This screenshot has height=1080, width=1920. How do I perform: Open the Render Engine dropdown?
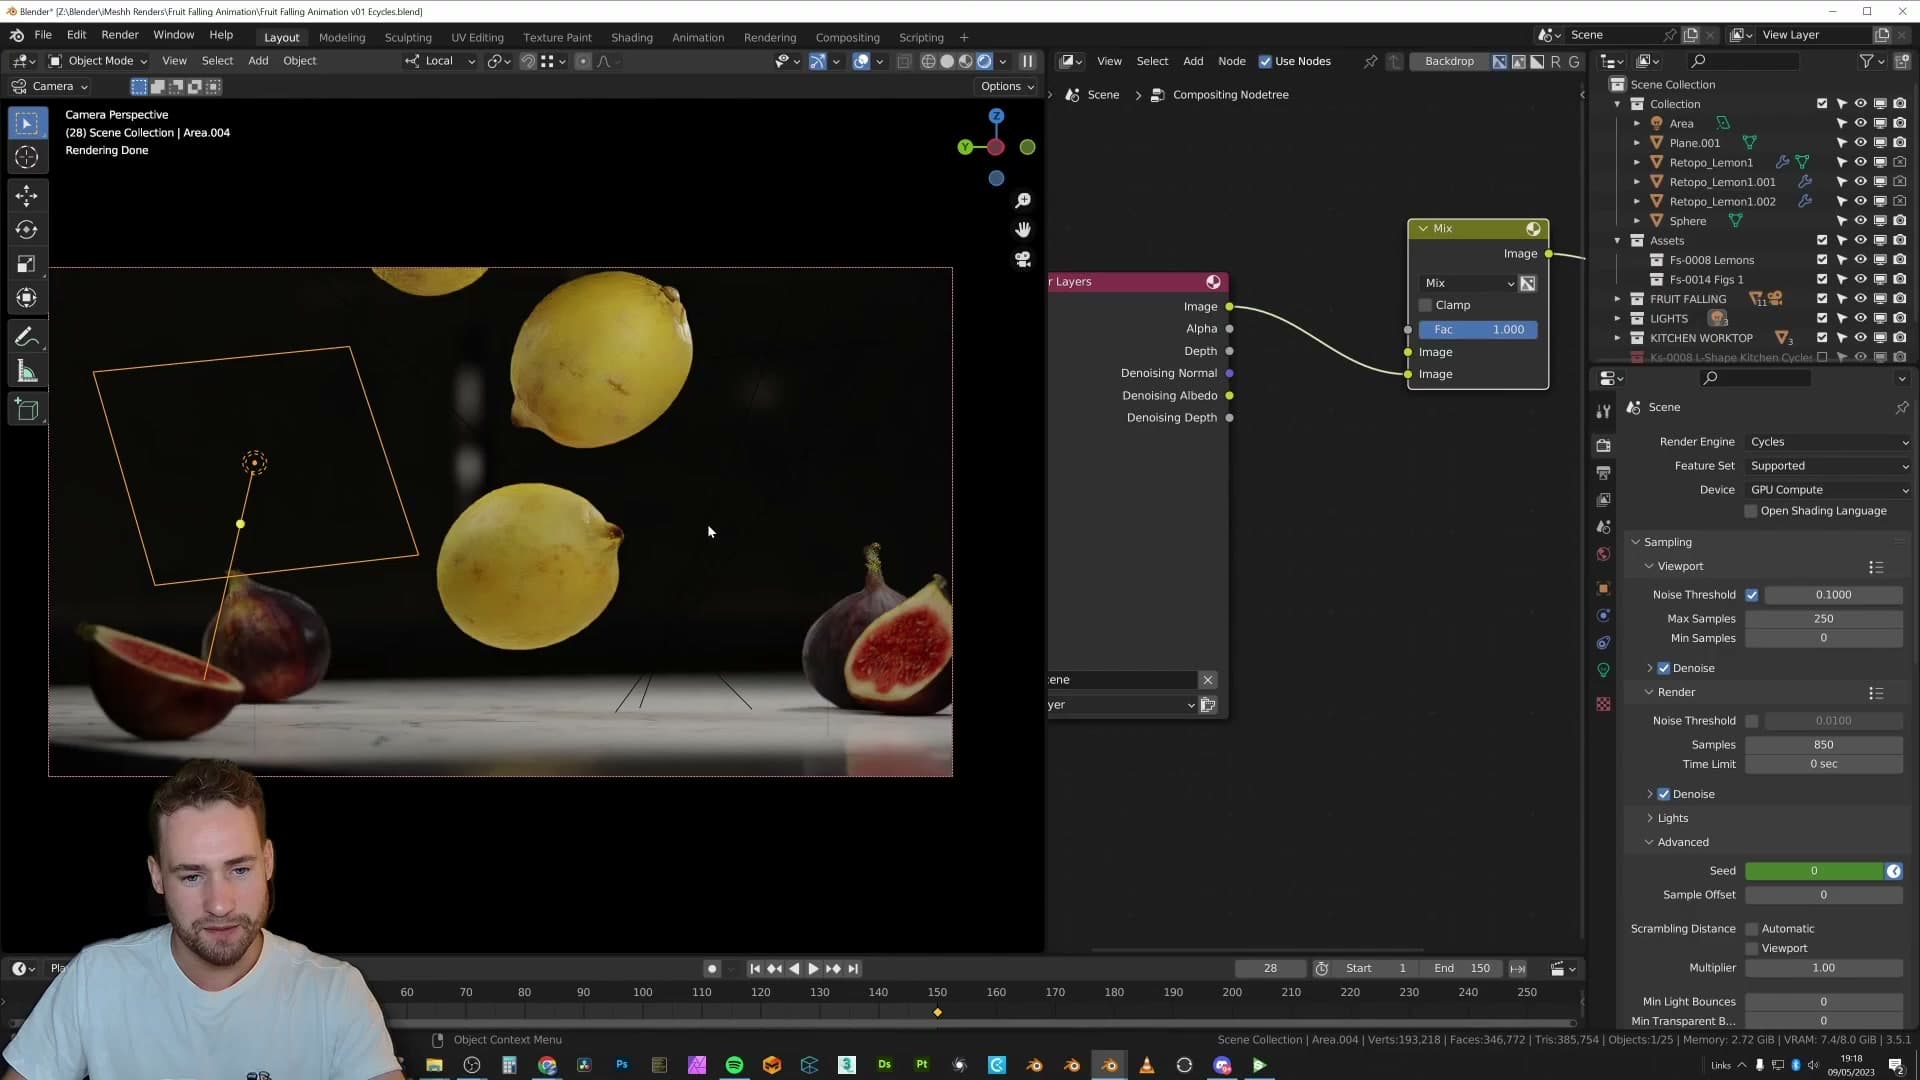(x=1829, y=442)
